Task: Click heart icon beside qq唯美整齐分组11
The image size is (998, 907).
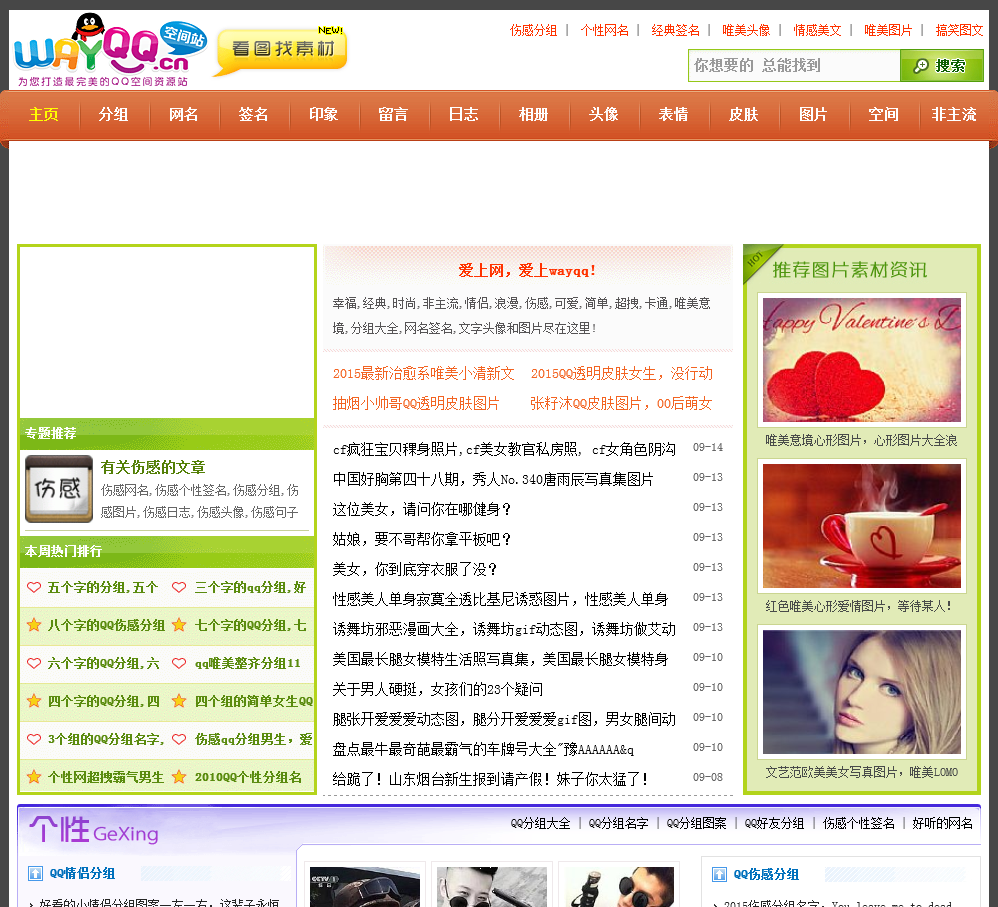Action: tap(179, 663)
